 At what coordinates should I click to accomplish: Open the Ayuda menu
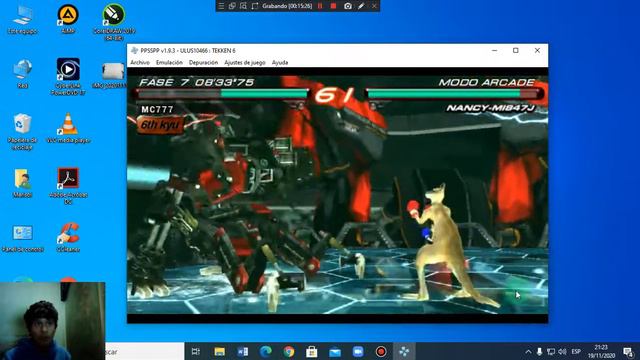point(280,62)
